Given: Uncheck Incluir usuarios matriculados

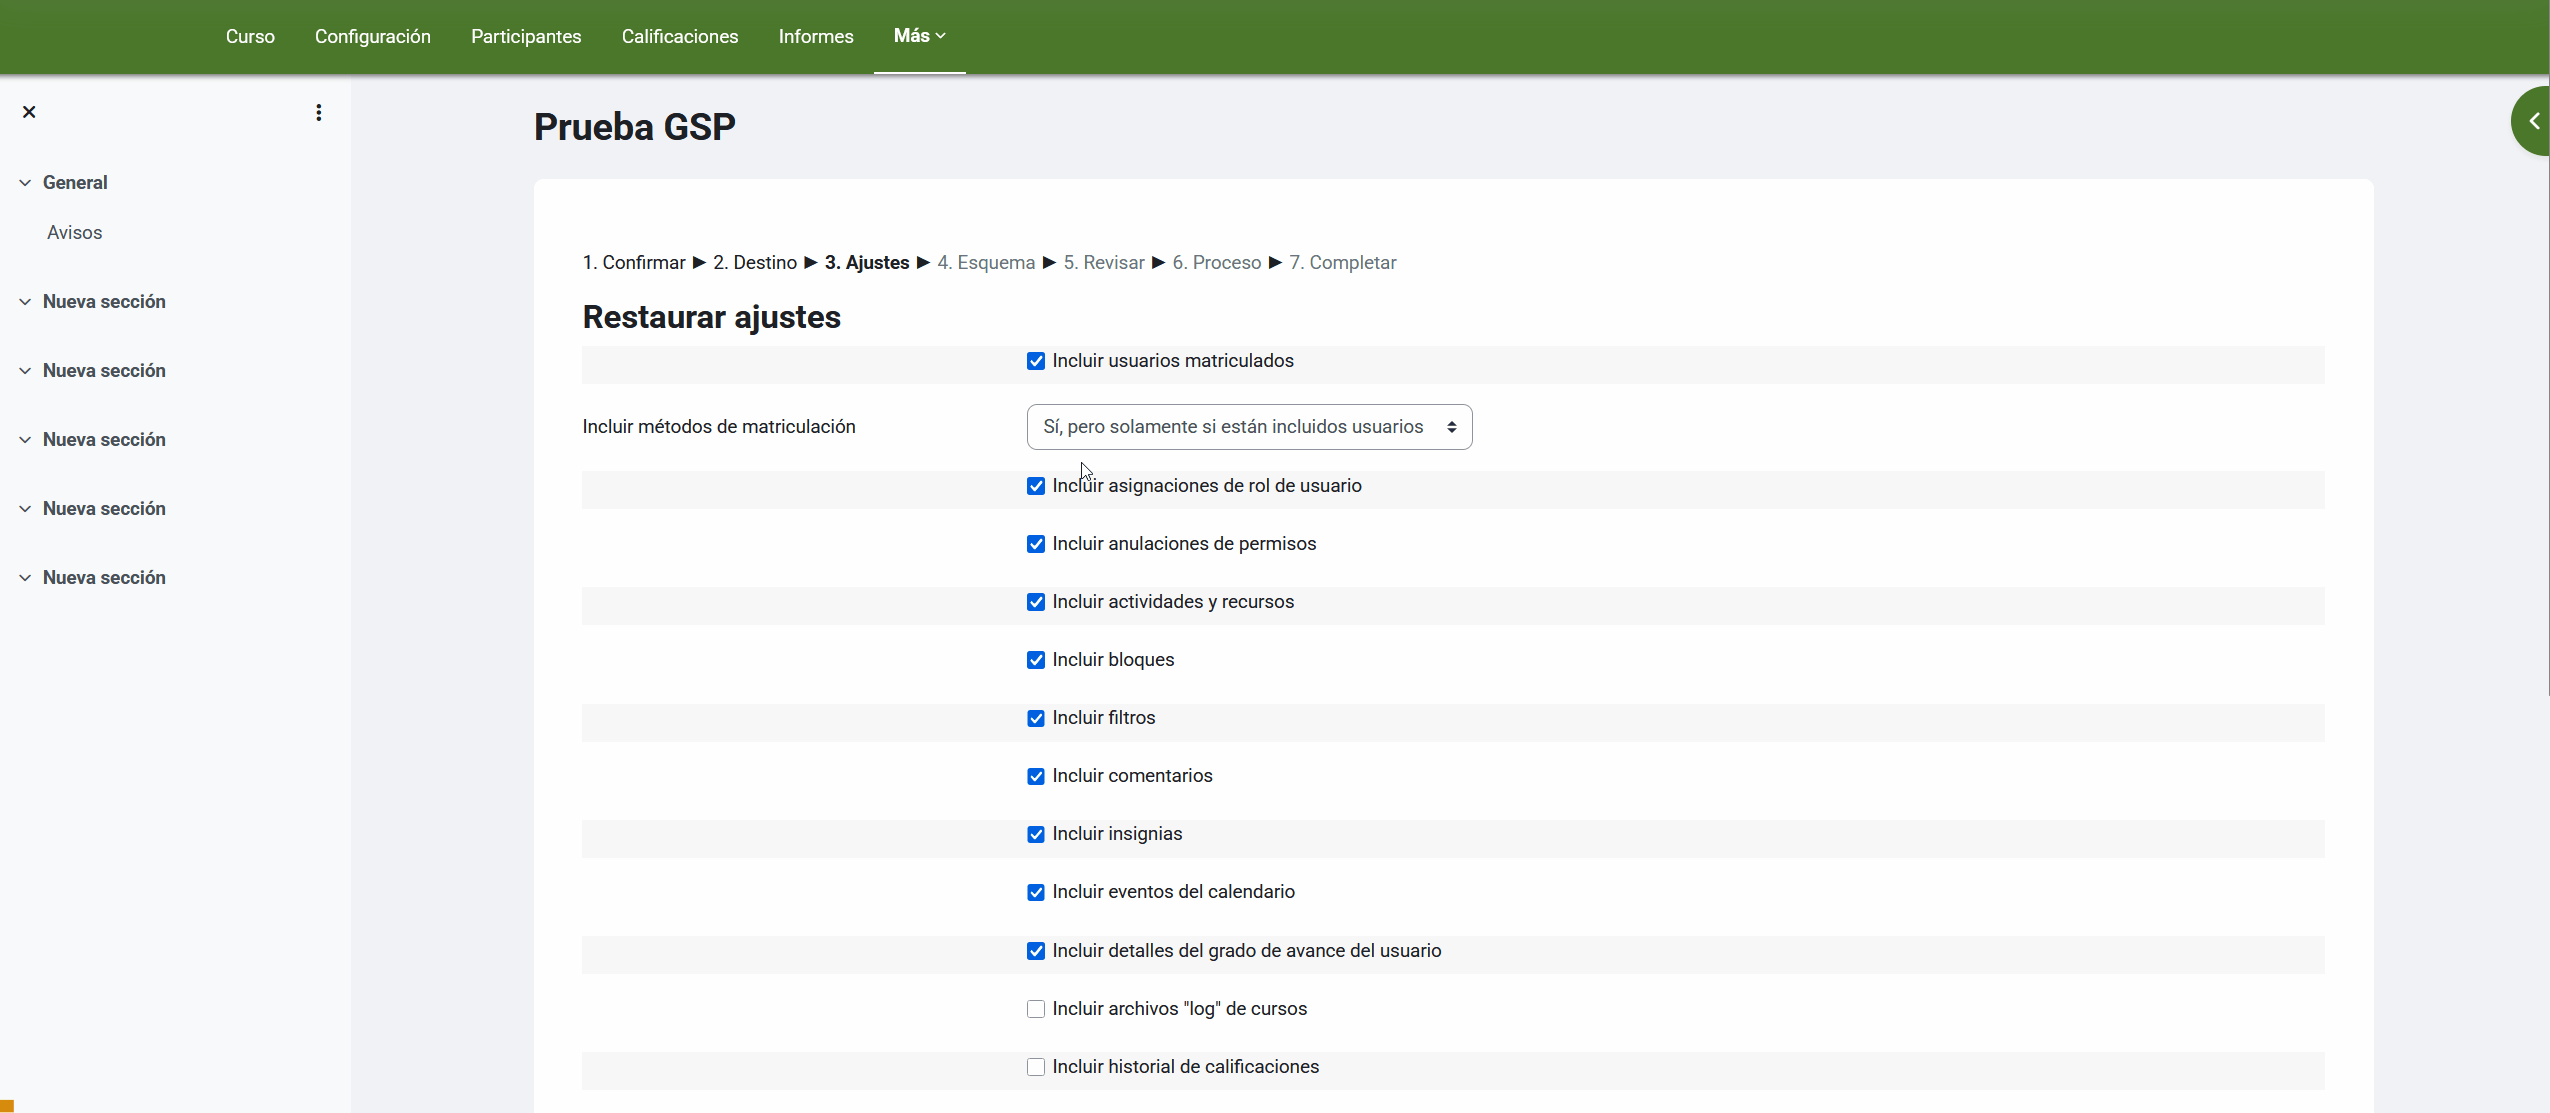Looking at the screenshot, I should tap(1036, 361).
